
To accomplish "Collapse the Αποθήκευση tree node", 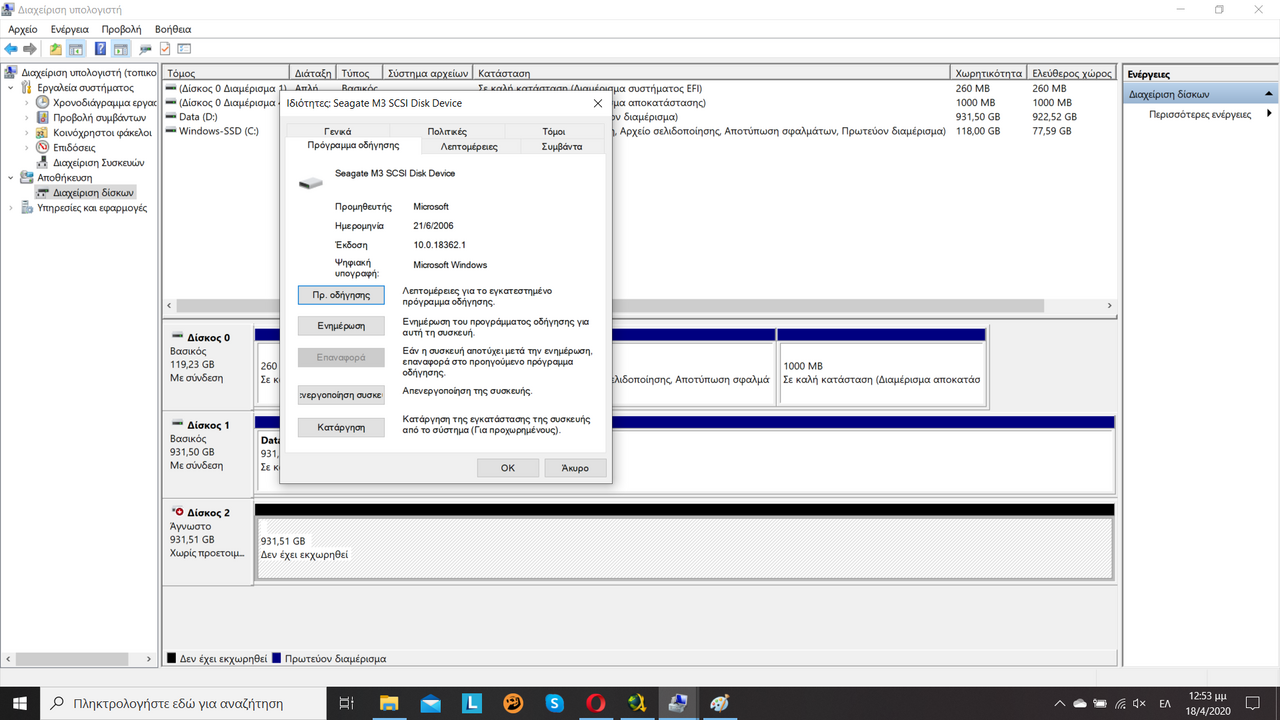I will pyautogui.click(x=11, y=177).
